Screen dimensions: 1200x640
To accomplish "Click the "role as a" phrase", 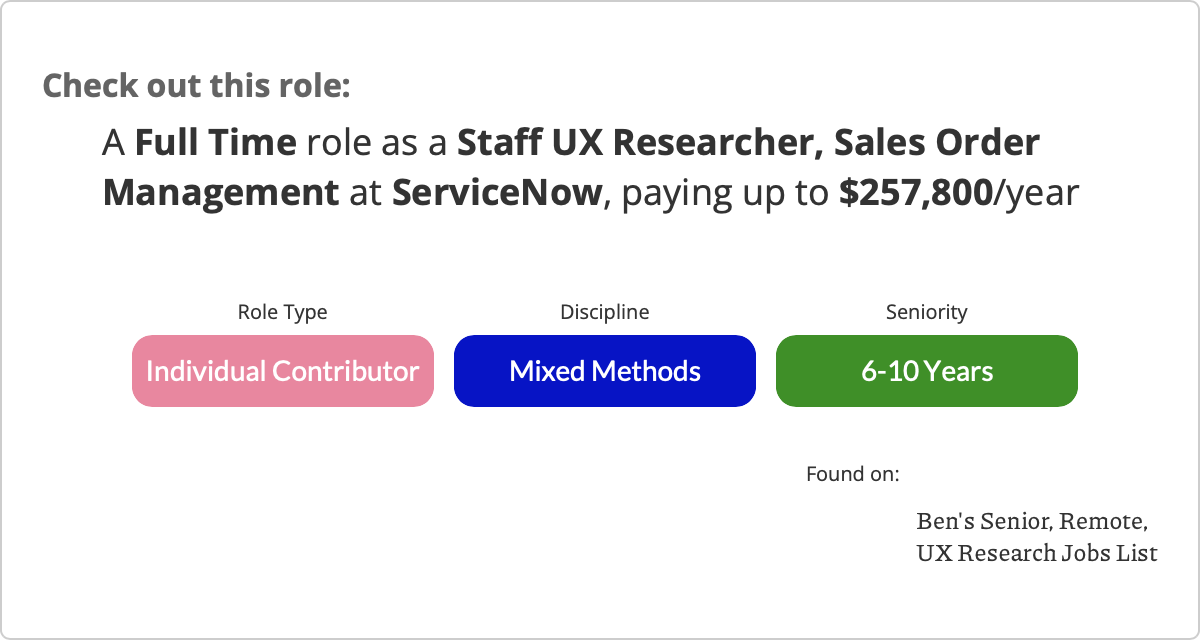I will click(x=376, y=143).
